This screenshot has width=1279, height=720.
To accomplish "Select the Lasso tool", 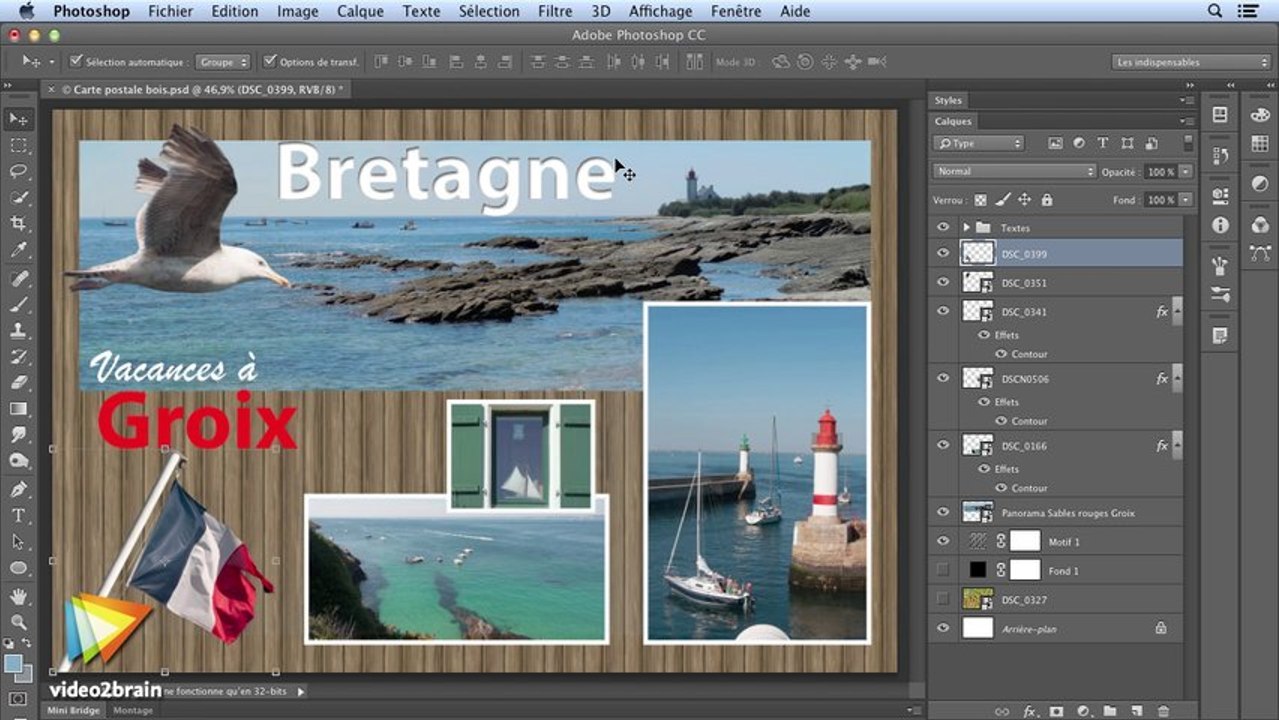I will click(x=18, y=171).
